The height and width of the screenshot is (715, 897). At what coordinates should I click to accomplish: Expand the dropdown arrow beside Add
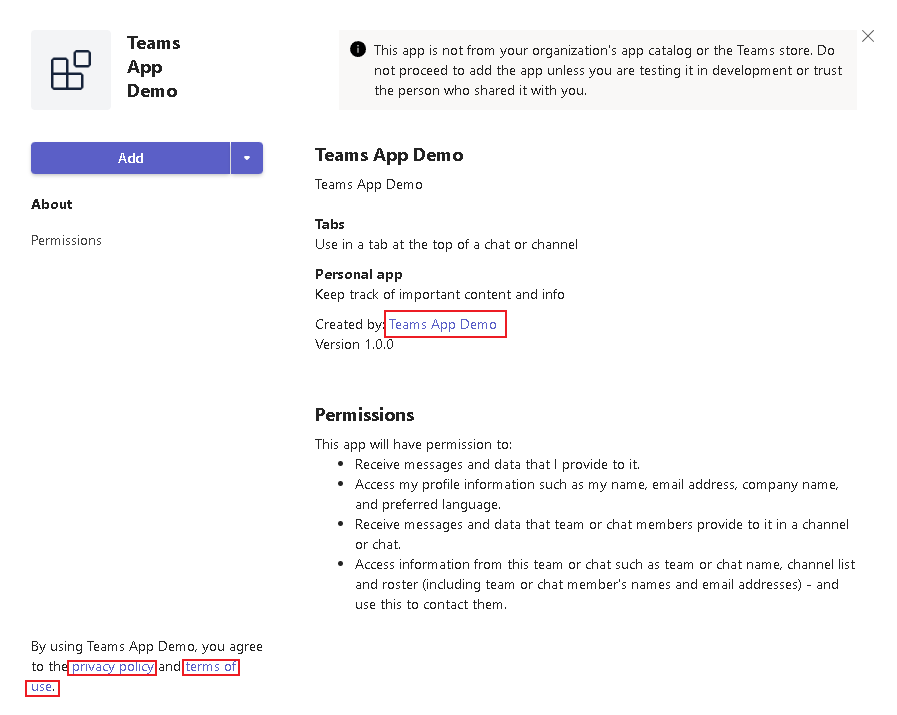pyautogui.click(x=247, y=158)
